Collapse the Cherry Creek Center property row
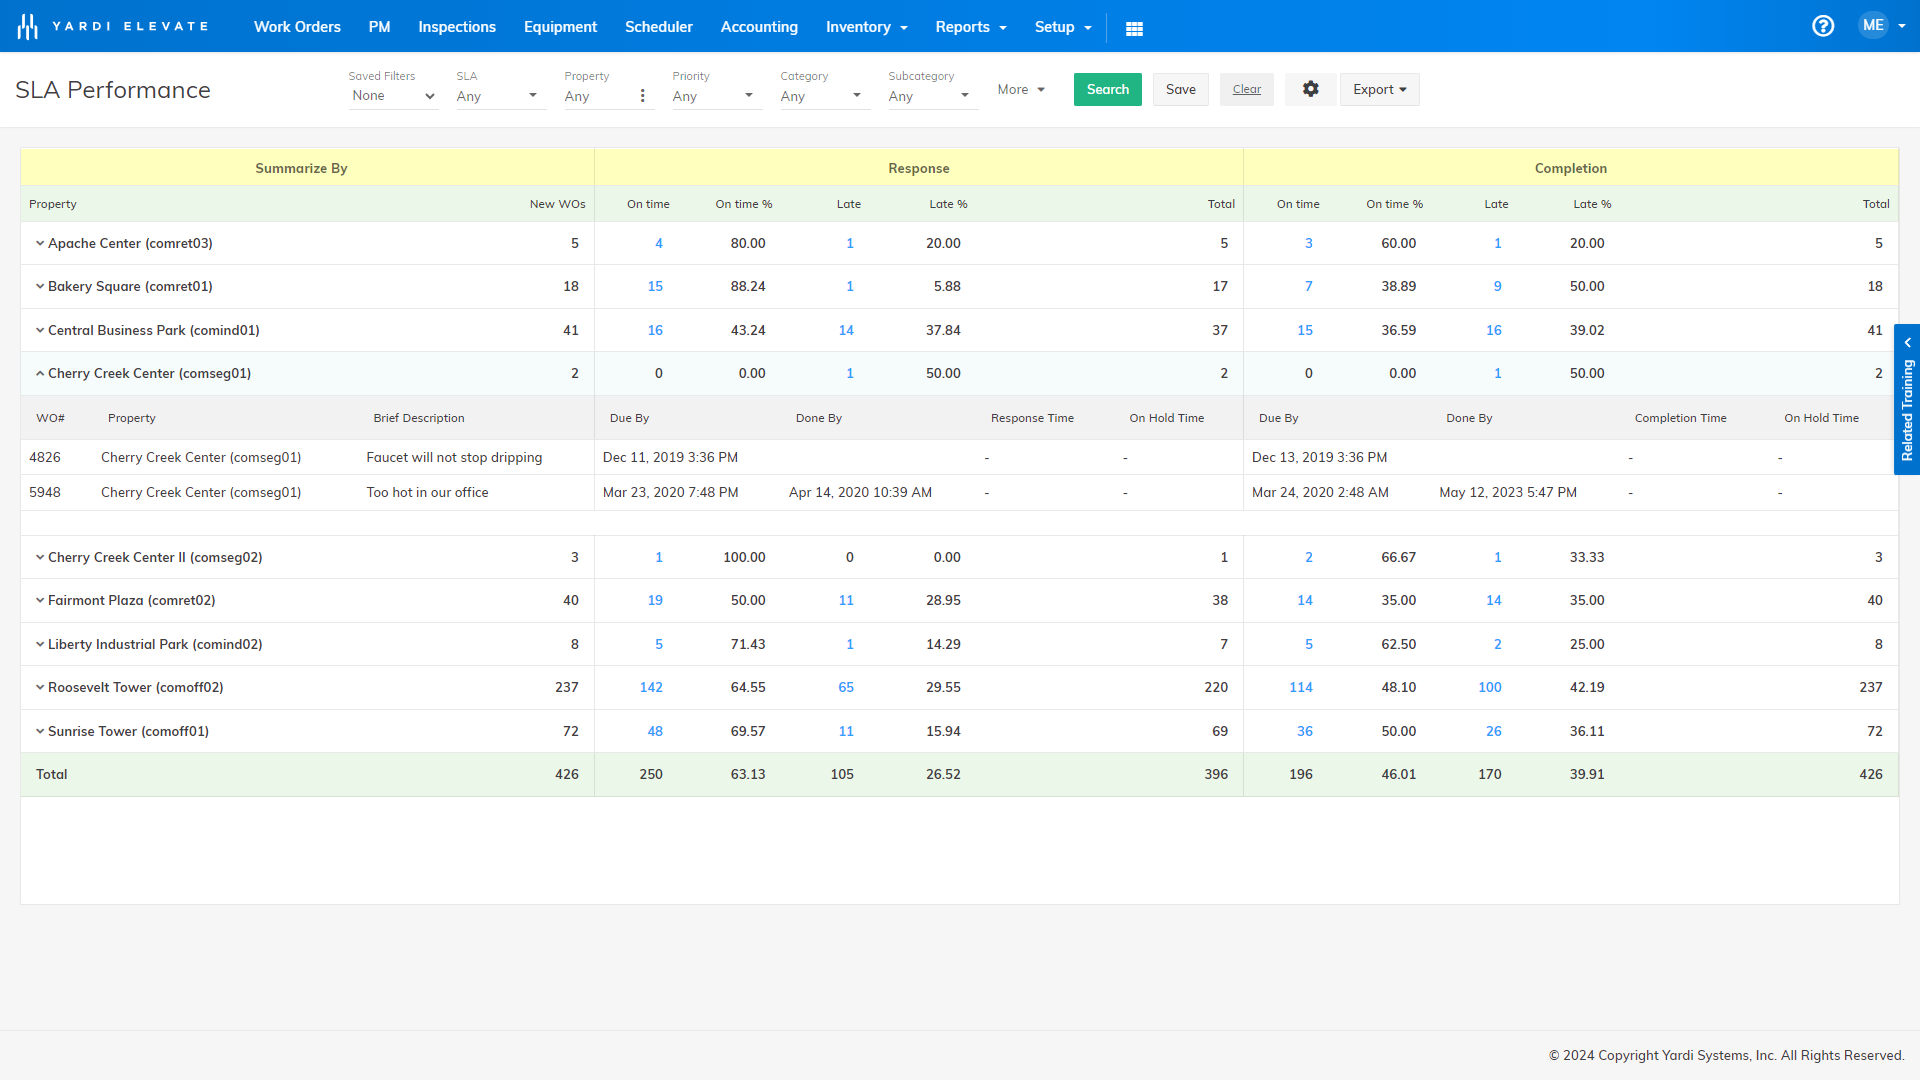This screenshot has height=1080, width=1920. pos(40,372)
